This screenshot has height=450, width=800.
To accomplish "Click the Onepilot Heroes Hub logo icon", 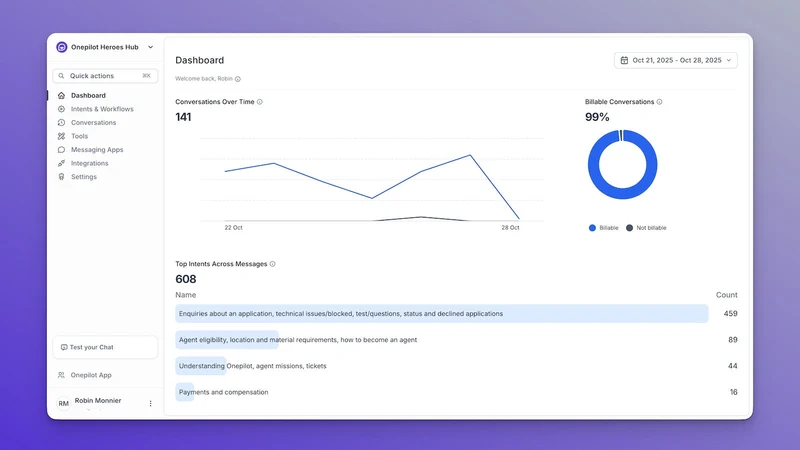I will (62, 47).
